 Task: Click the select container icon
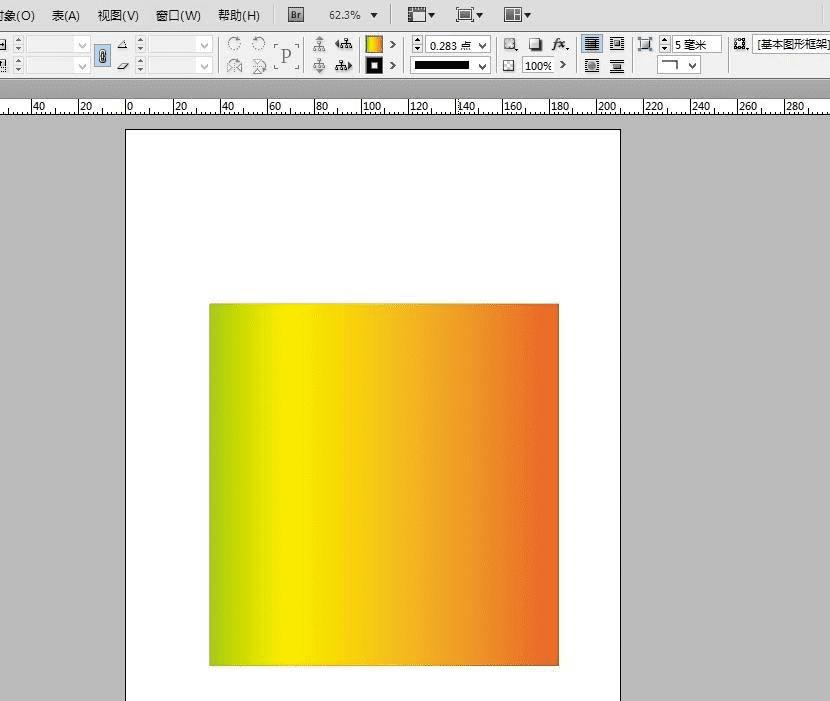319,45
